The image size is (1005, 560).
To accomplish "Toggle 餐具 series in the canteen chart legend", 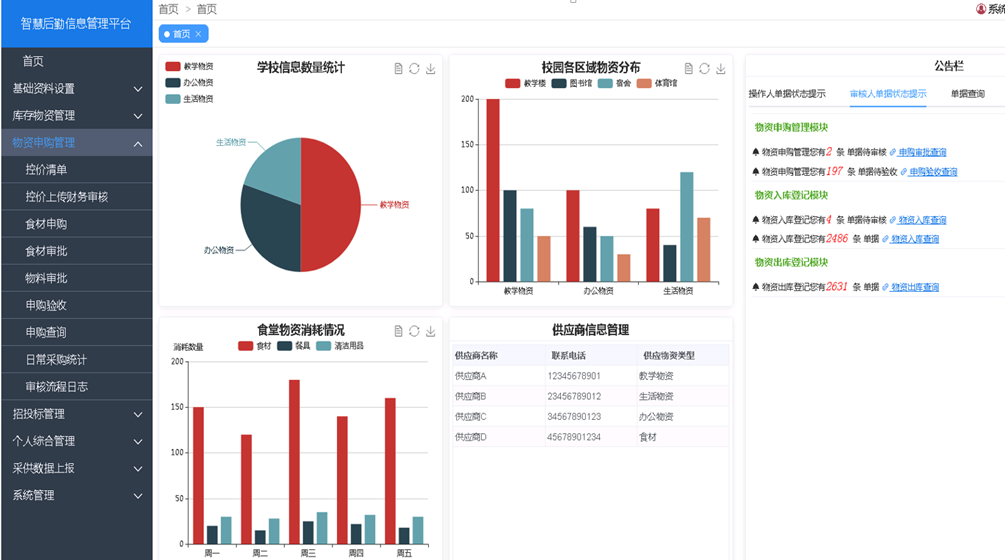I will 291,346.
